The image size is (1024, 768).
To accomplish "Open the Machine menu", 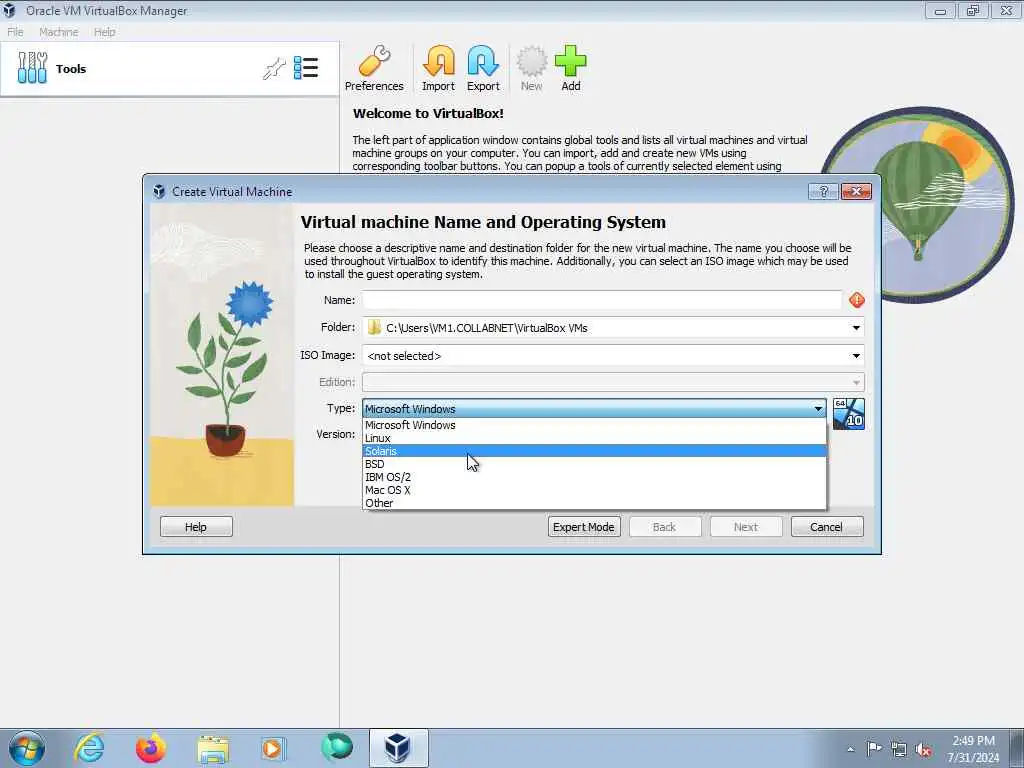I will click(59, 32).
